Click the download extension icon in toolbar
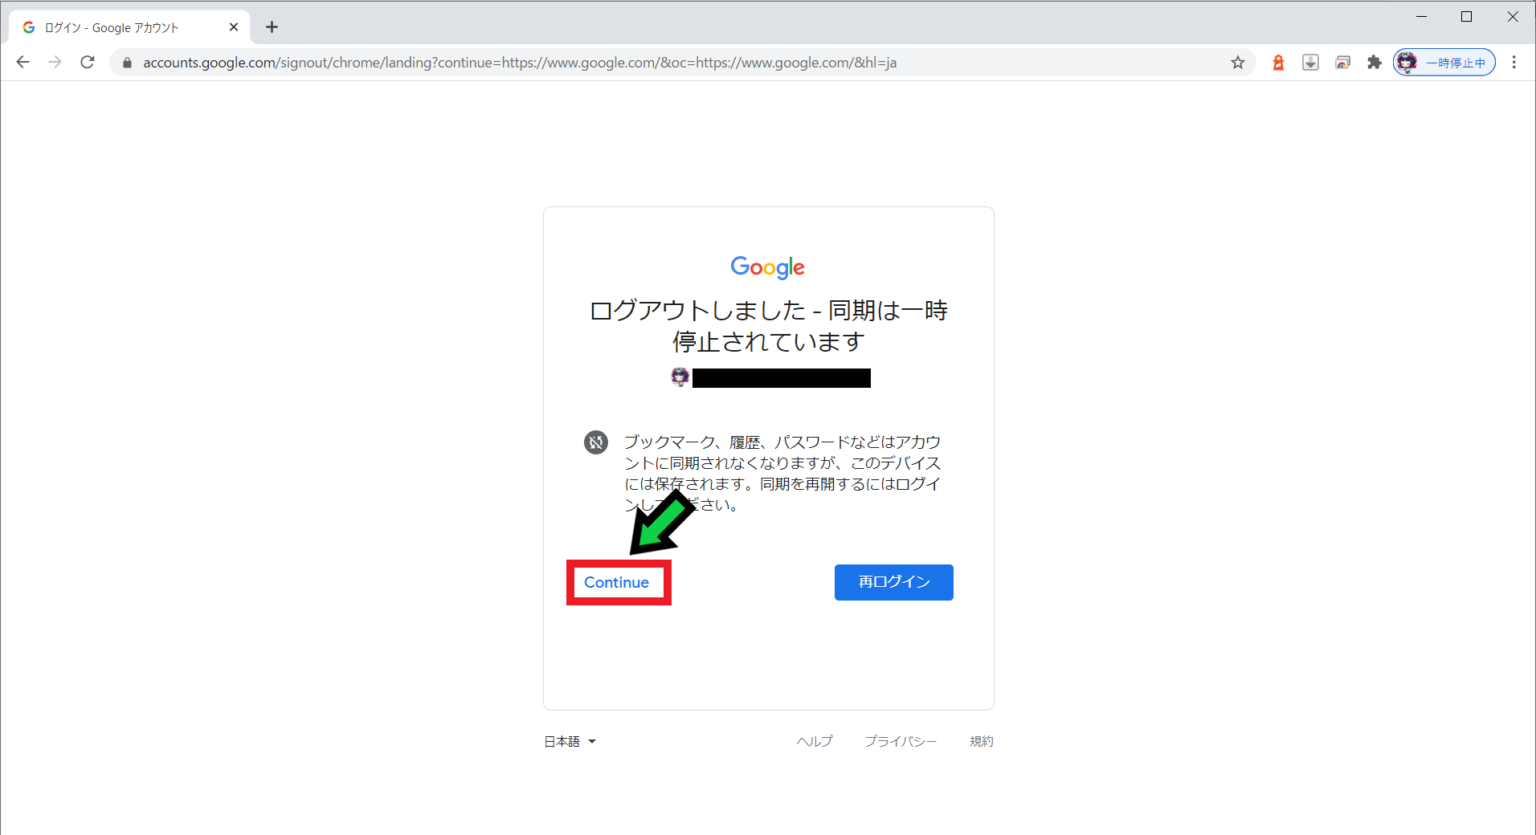This screenshot has width=1536, height=835. tap(1310, 62)
